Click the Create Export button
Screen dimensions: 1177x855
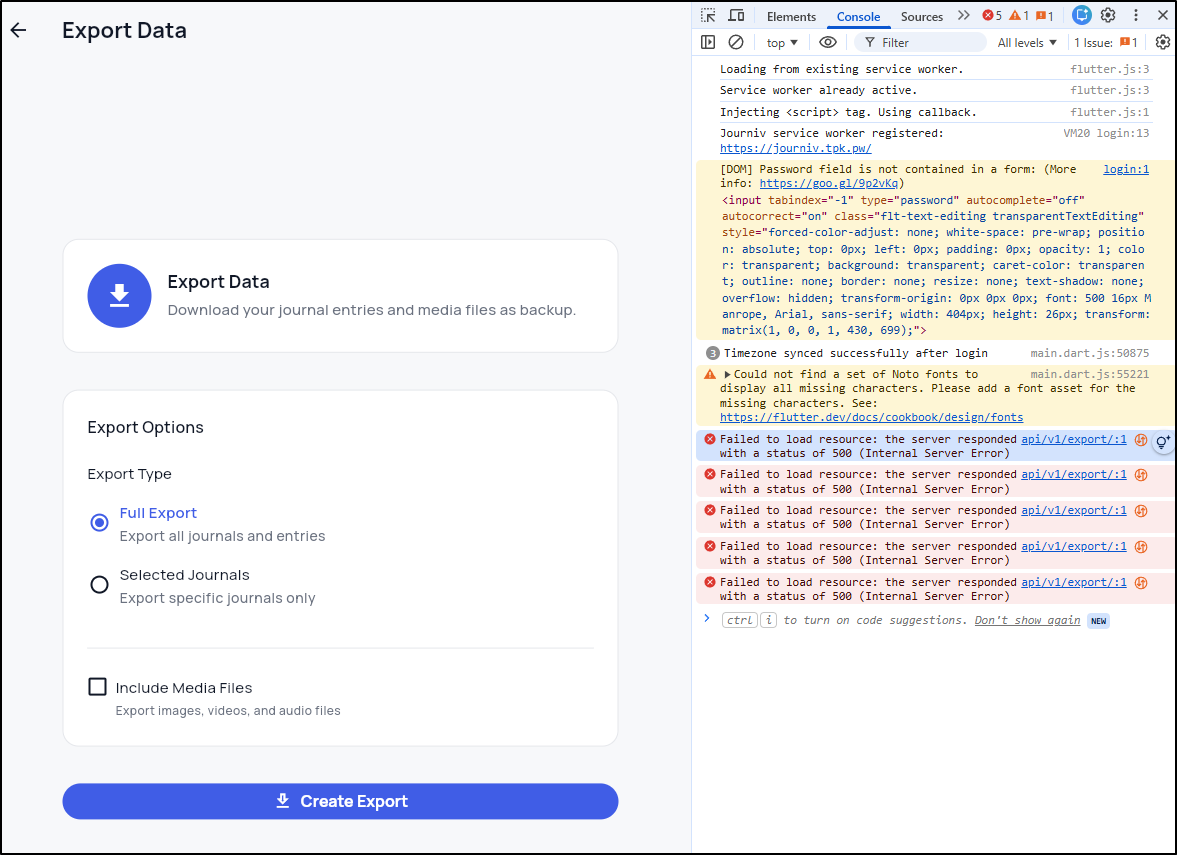(340, 801)
